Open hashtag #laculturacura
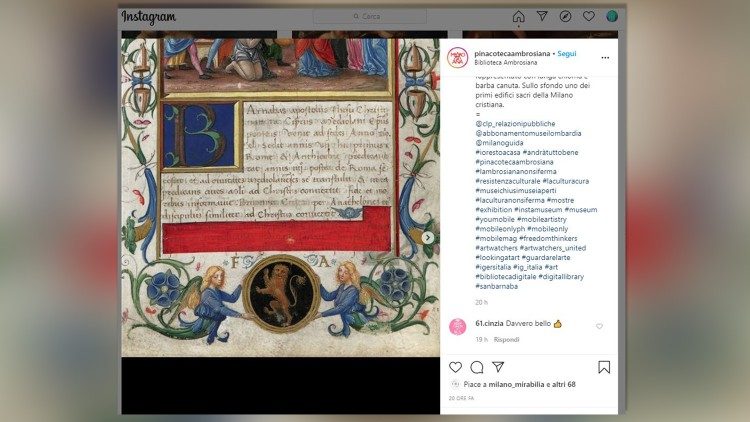Screen dimensions: 750x422 (x=566, y=181)
